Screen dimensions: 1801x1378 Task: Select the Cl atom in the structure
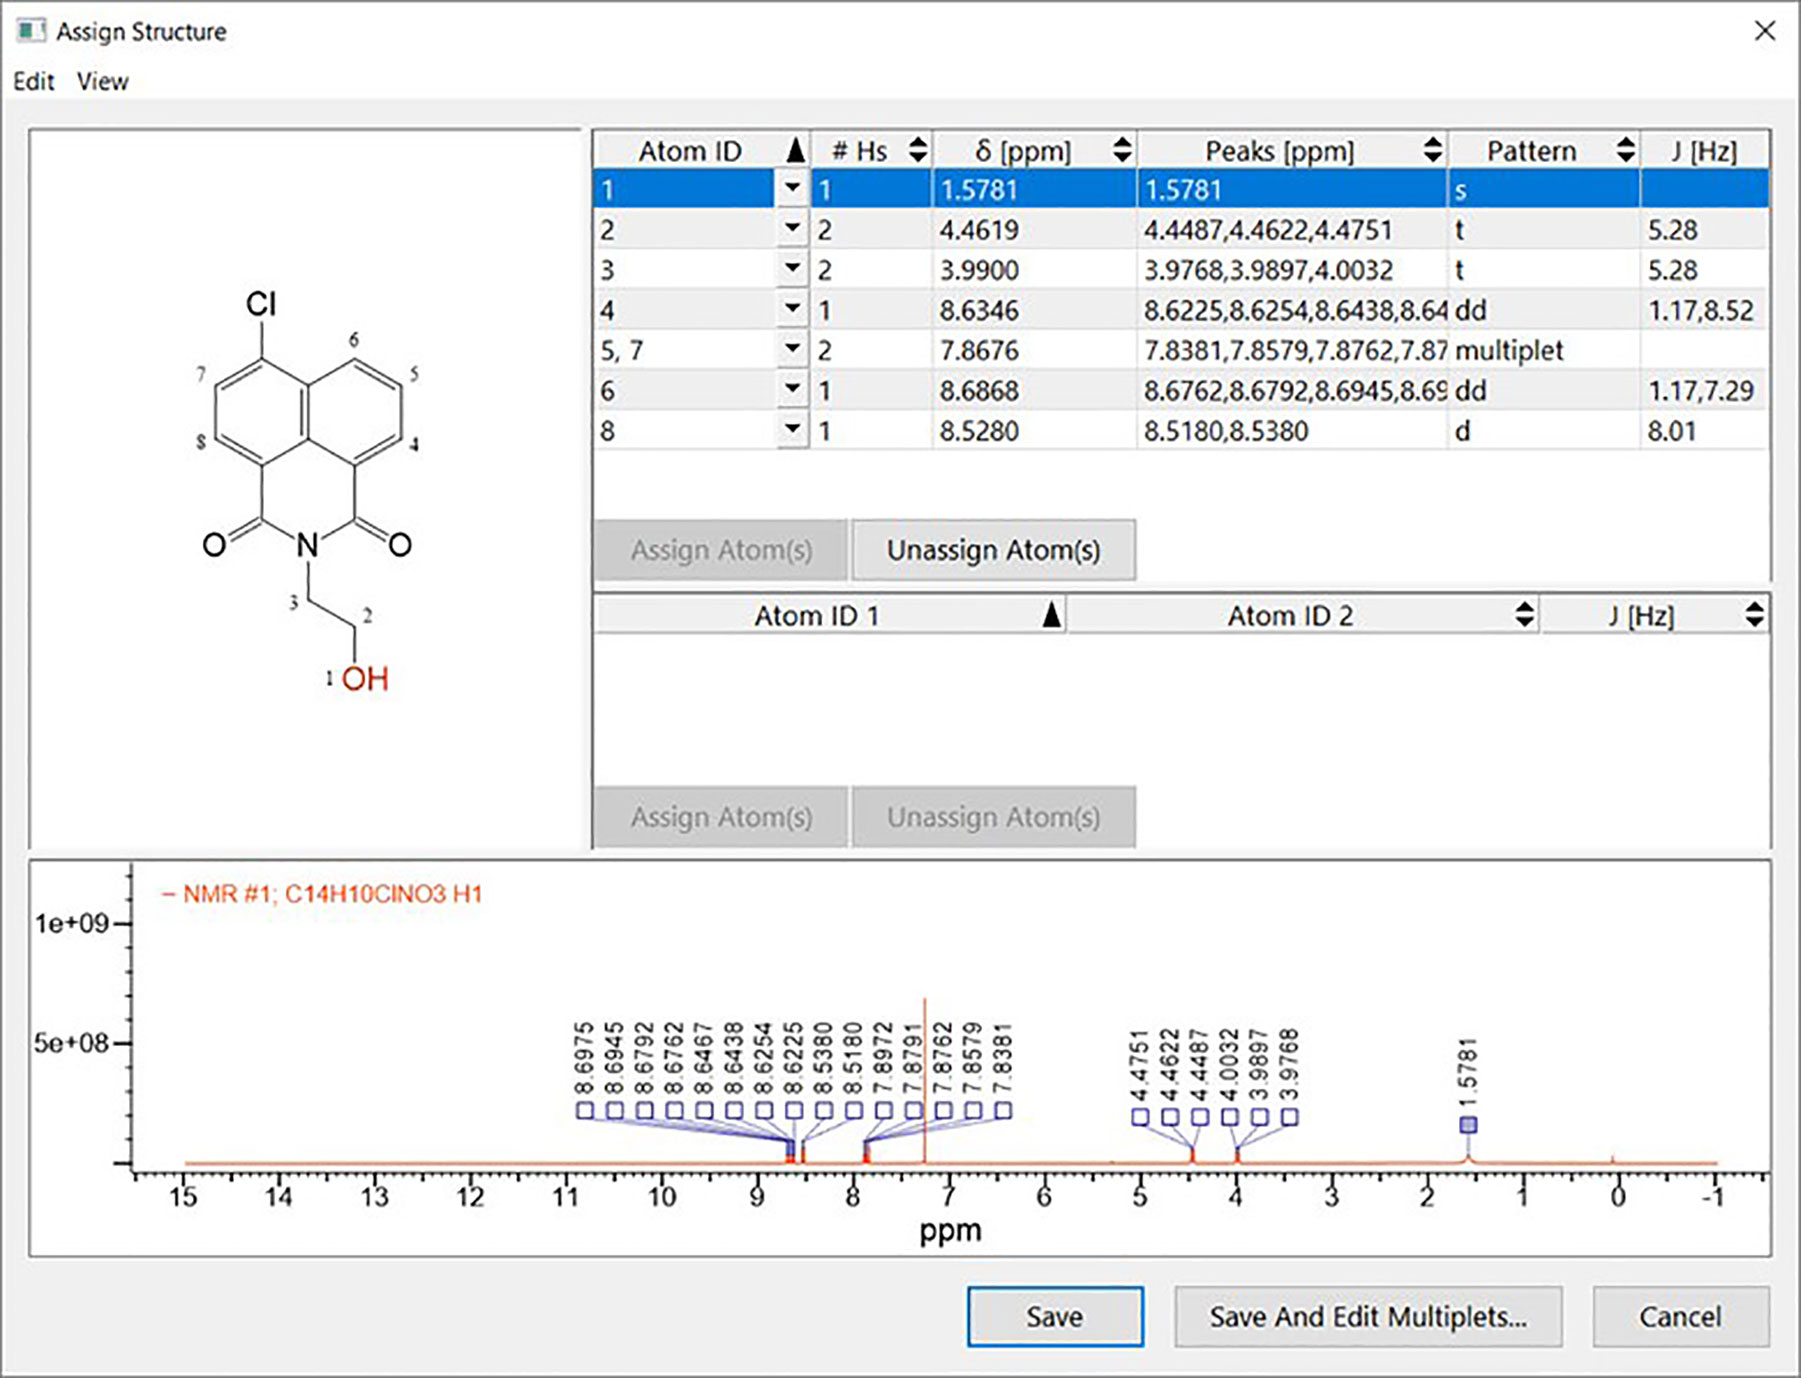click(261, 303)
